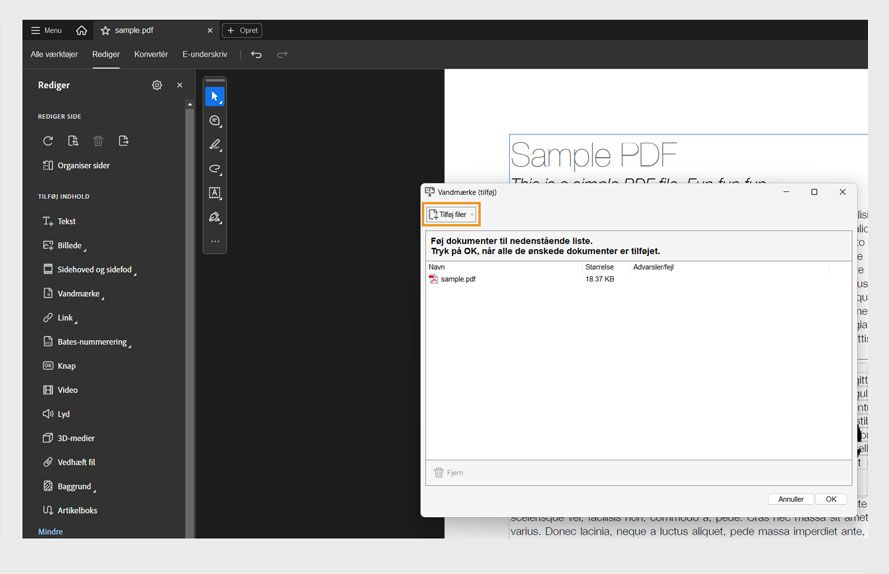This screenshot has width=889, height=574.
Task: Open the hamburger Menu
Action: coord(46,31)
